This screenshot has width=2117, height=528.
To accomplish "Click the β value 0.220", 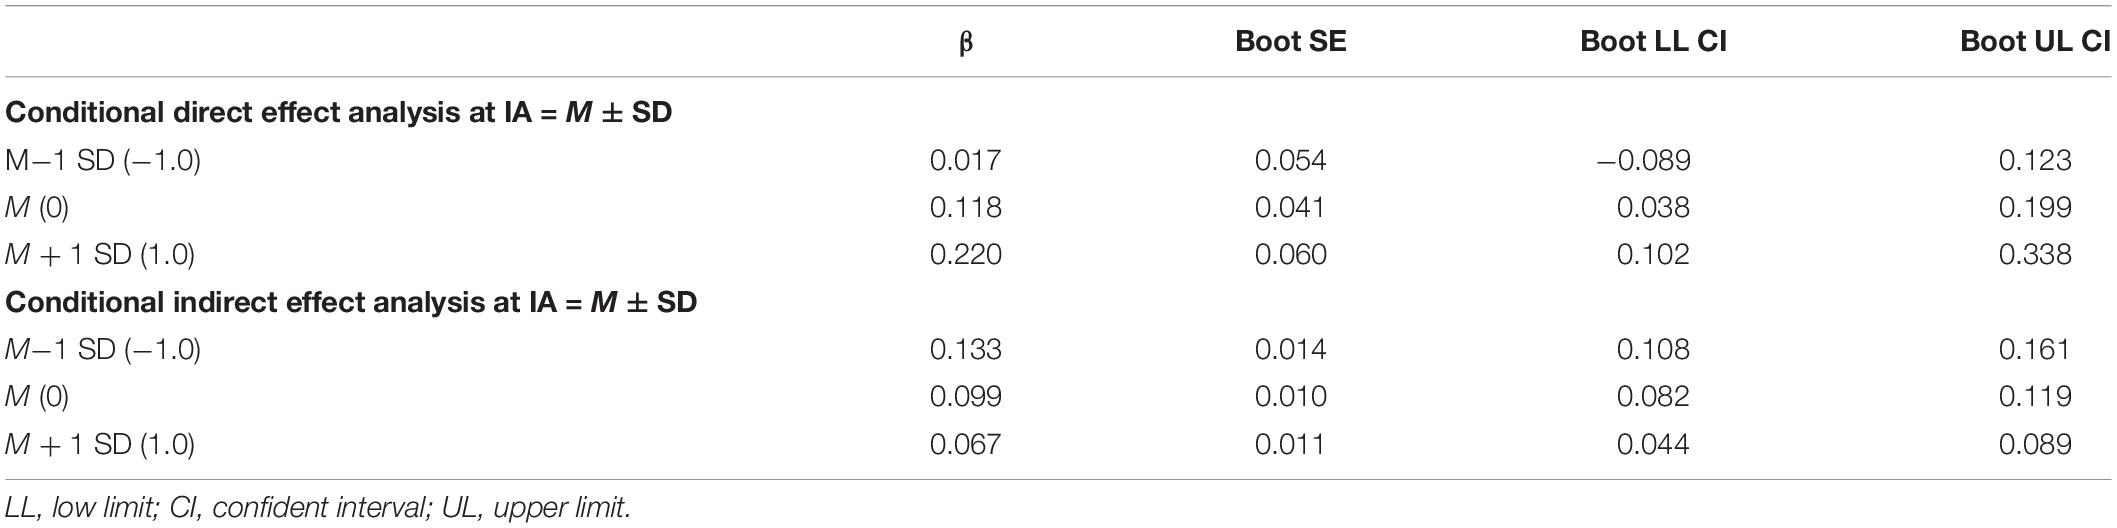I will tap(965, 254).
